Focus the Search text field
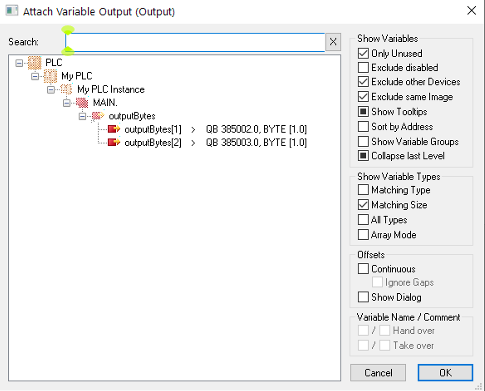Screen dimensions: 485x391 click(195, 42)
